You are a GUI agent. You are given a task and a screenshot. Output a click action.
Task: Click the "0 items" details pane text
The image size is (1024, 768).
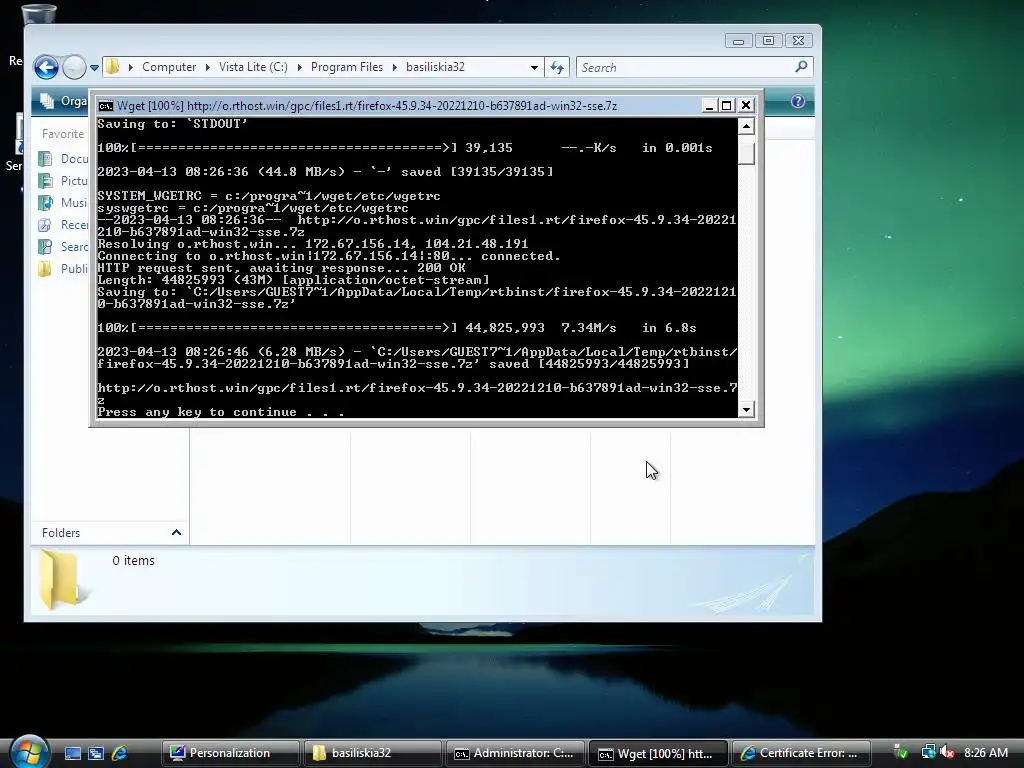[x=133, y=560]
